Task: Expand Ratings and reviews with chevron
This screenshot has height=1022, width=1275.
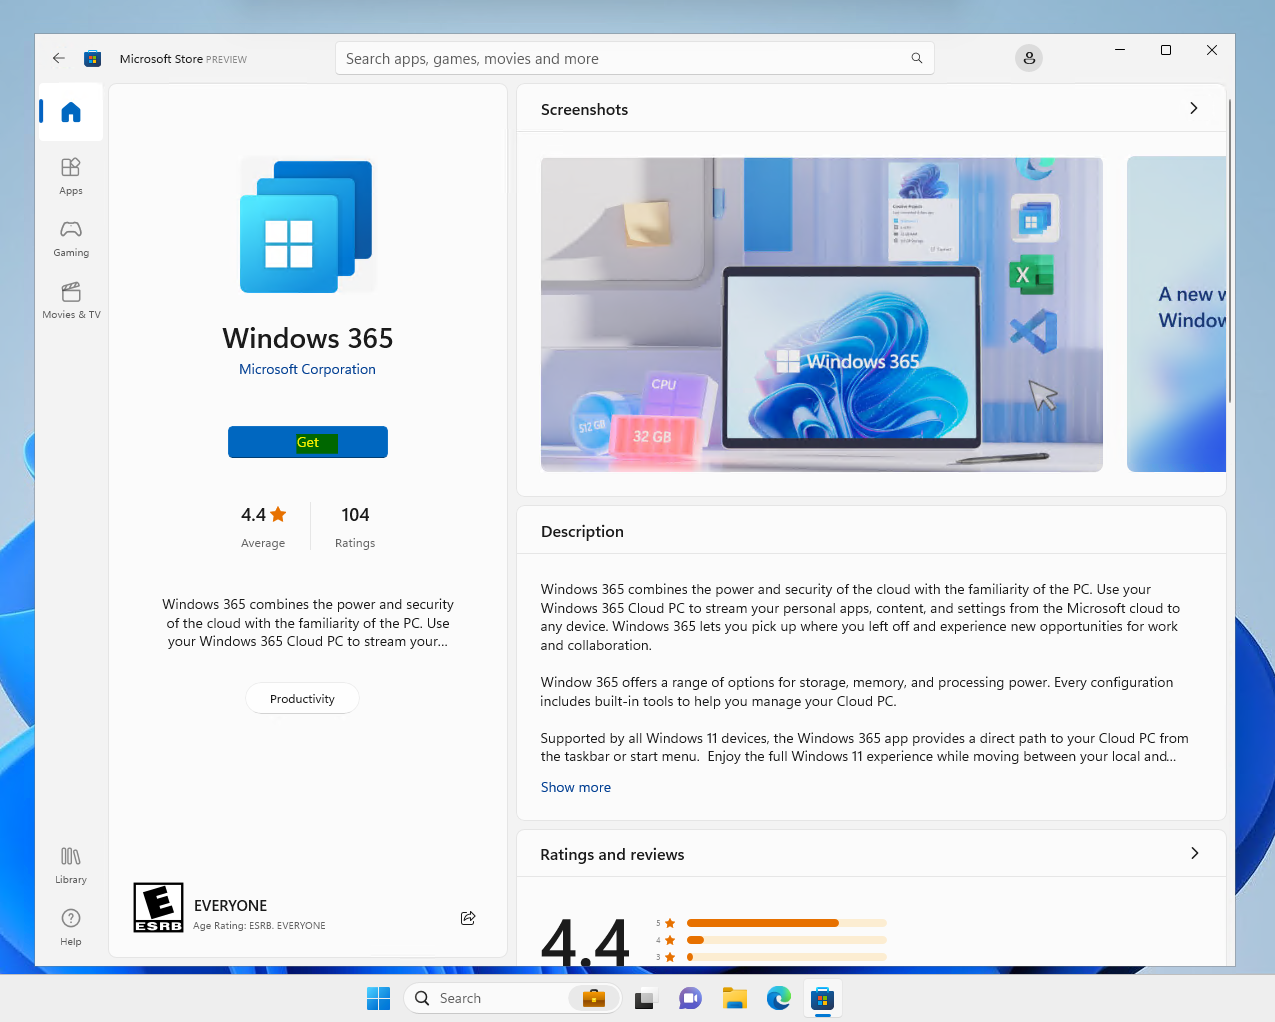Action: point(1194,853)
